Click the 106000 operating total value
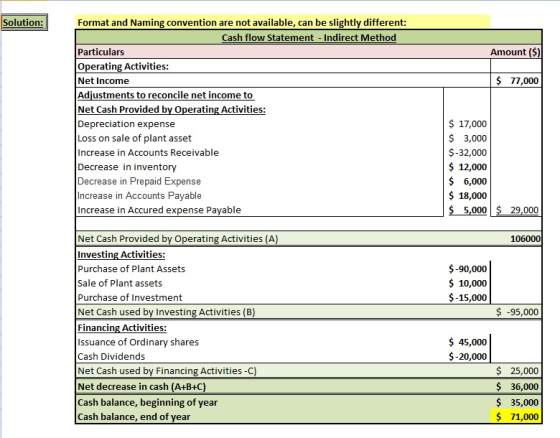The image size is (560, 438). (x=525, y=239)
